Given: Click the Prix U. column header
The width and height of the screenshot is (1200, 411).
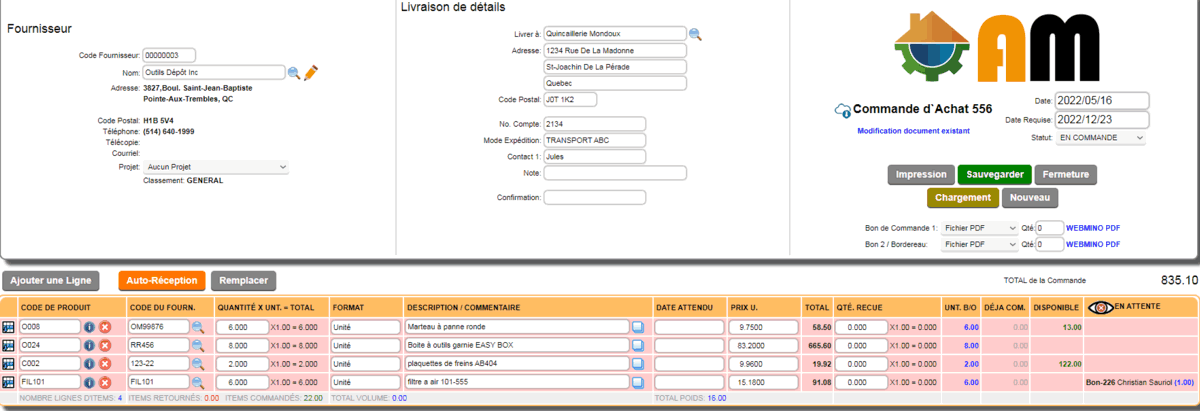Looking at the screenshot, I should point(745,307).
